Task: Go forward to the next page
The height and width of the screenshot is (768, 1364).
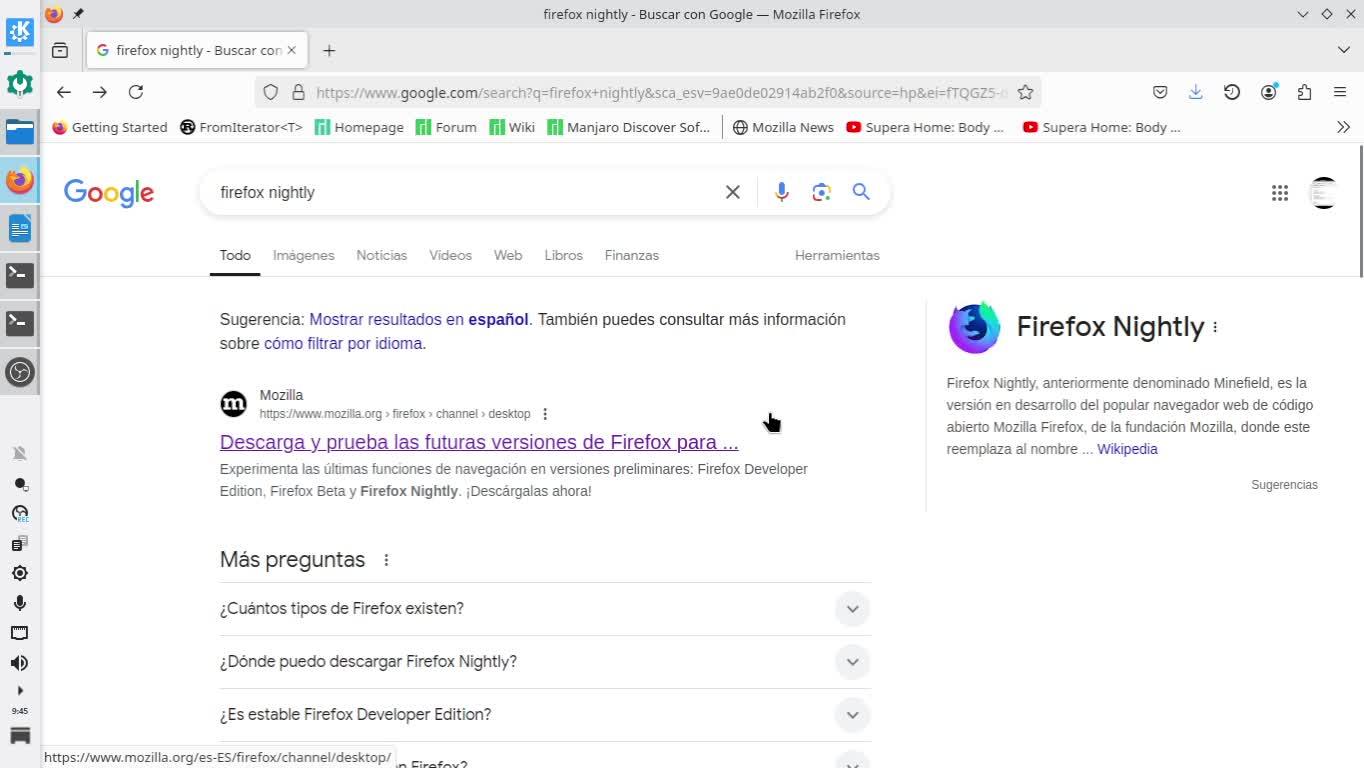Action: point(100,92)
